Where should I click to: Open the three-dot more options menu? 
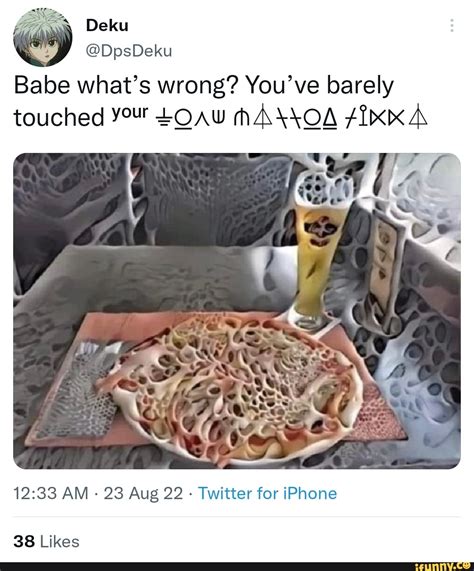click(452, 25)
